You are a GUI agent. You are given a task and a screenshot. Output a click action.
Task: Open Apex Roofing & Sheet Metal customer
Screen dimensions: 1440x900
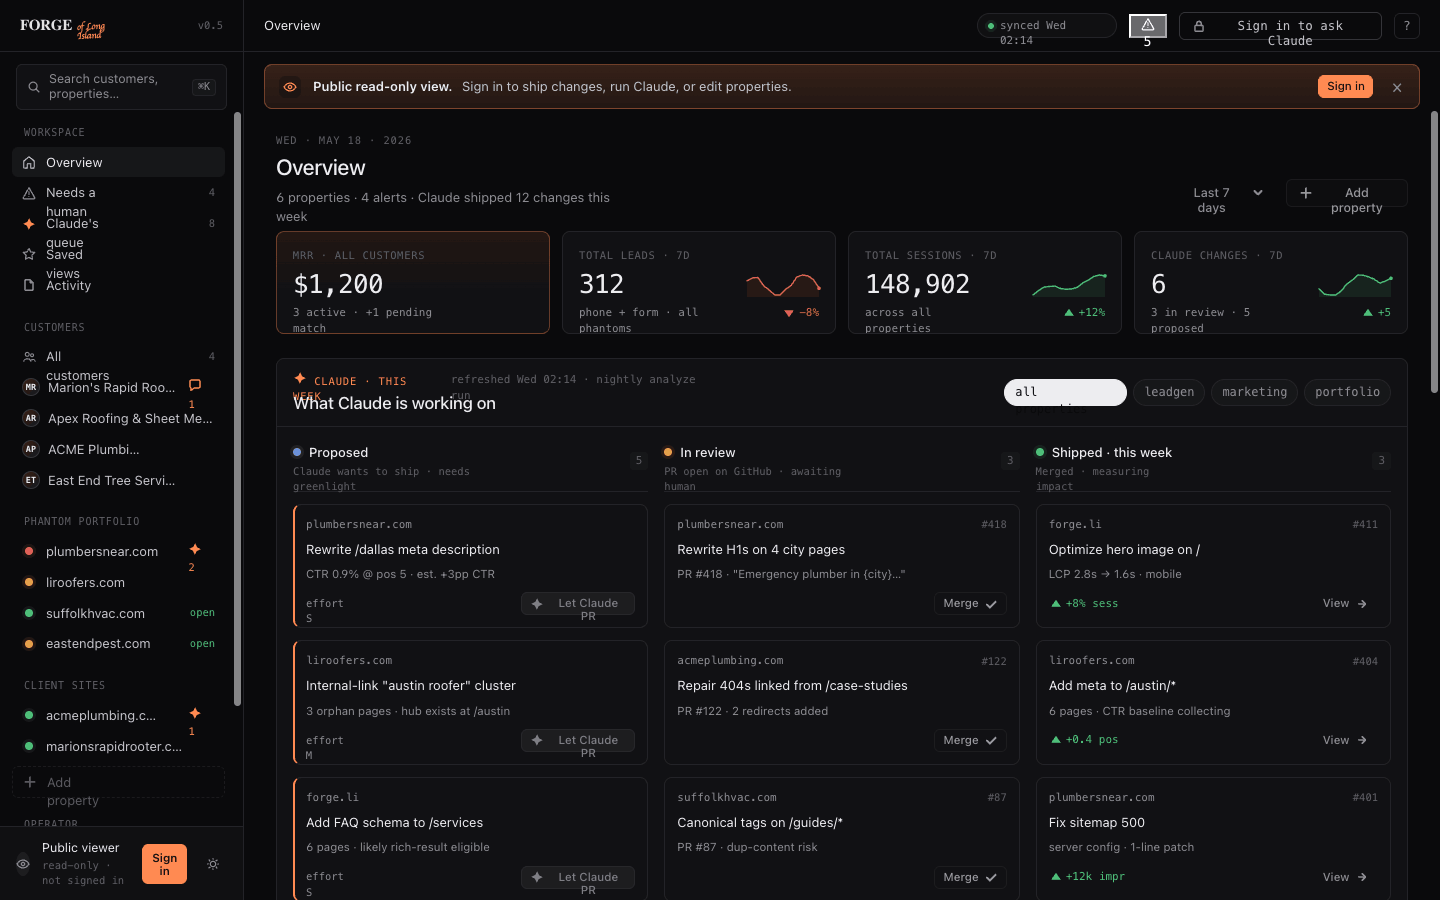(x=118, y=418)
